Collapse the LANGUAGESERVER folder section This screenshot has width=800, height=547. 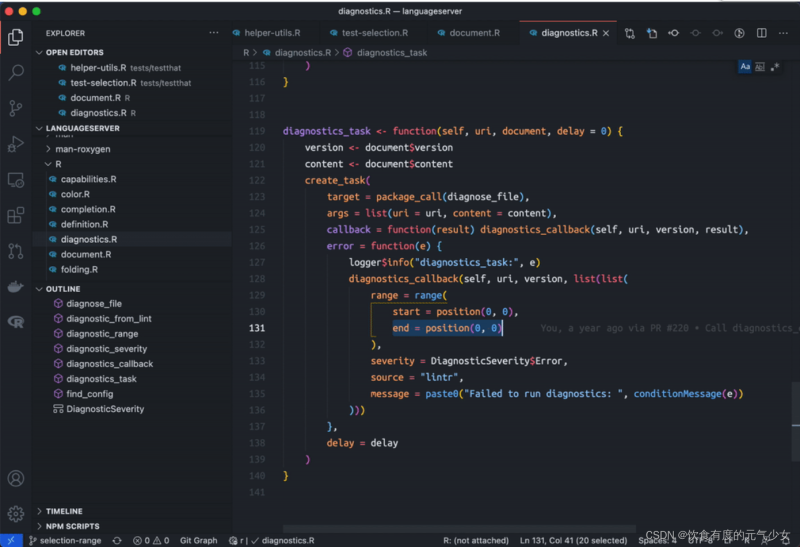39,128
